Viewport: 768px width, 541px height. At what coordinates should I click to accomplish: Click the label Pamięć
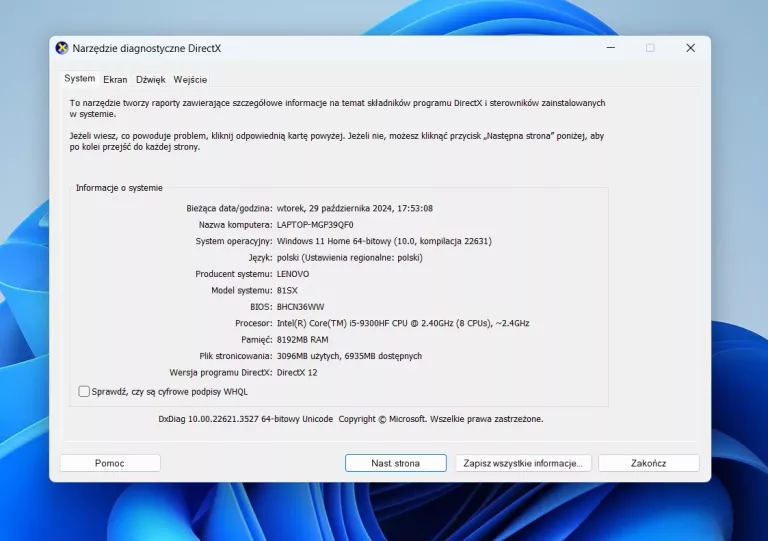coord(257,340)
